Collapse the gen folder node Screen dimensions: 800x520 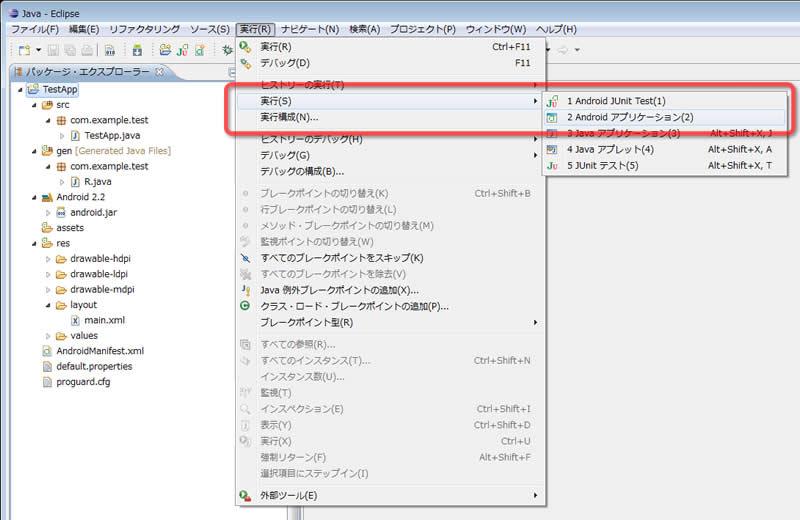(x=34, y=151)
